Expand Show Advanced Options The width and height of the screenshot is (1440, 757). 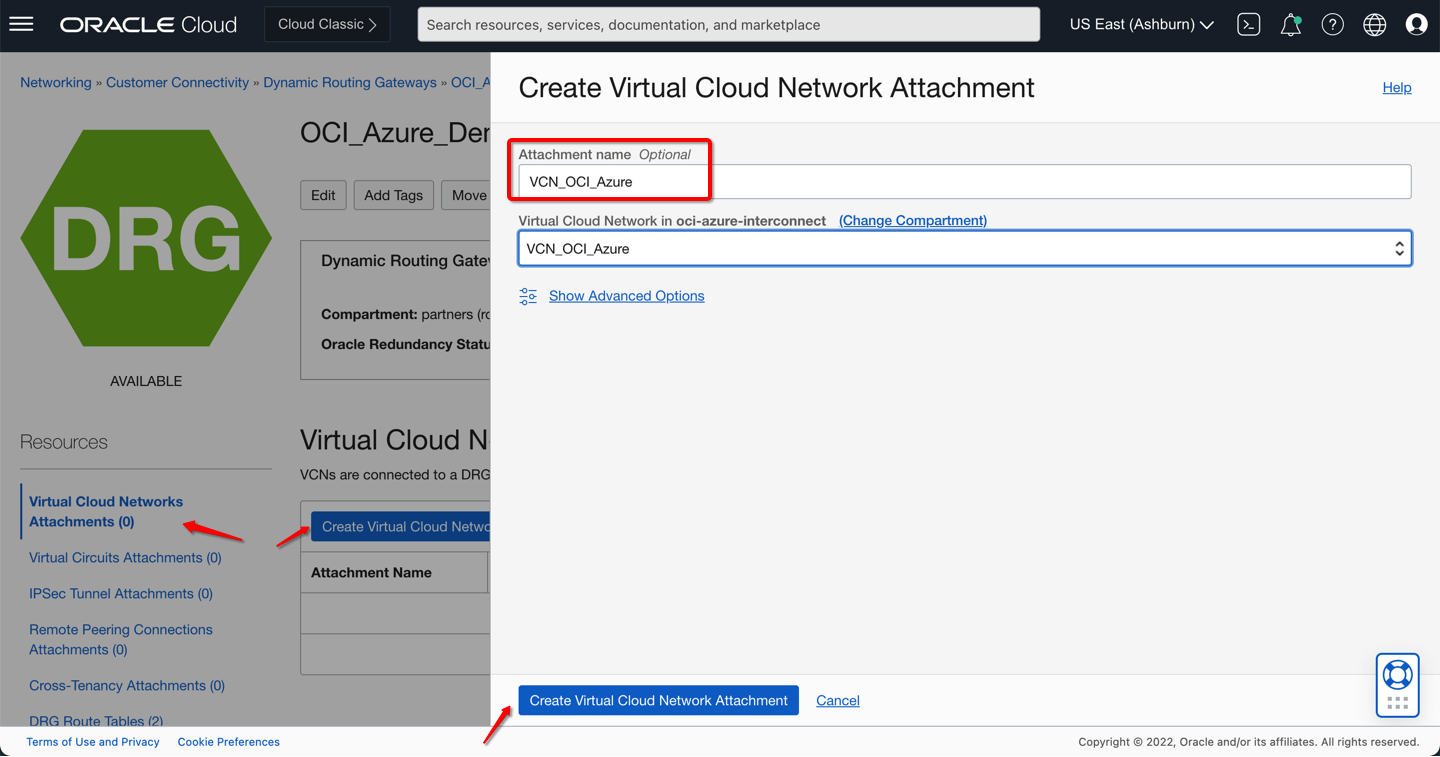pyautogui.click(x=626, y=296)
